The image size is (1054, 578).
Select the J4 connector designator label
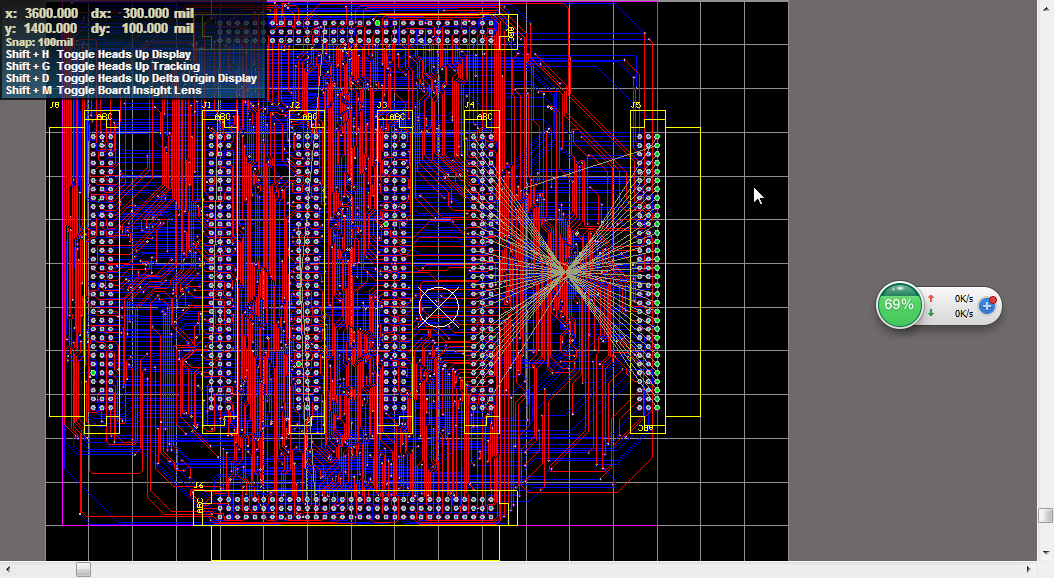coord(469,105)
